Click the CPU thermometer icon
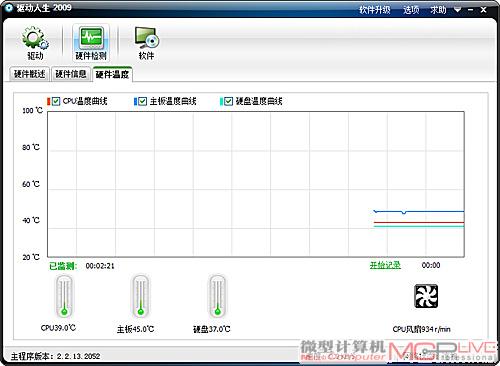This screenshot has width=500, height=366. point(64,296)
